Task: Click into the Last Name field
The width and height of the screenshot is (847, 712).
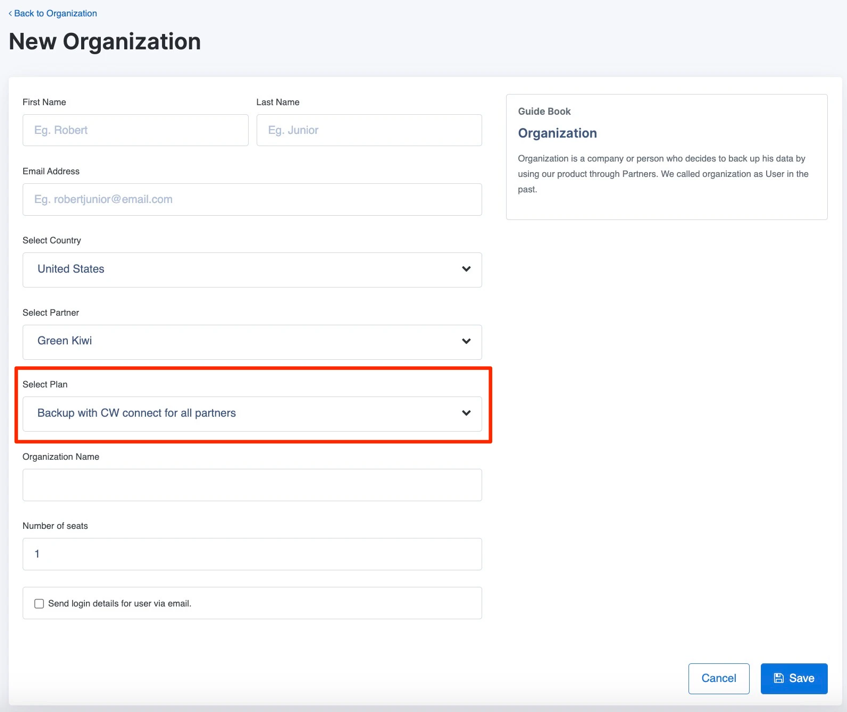Action: pos(369,130)
